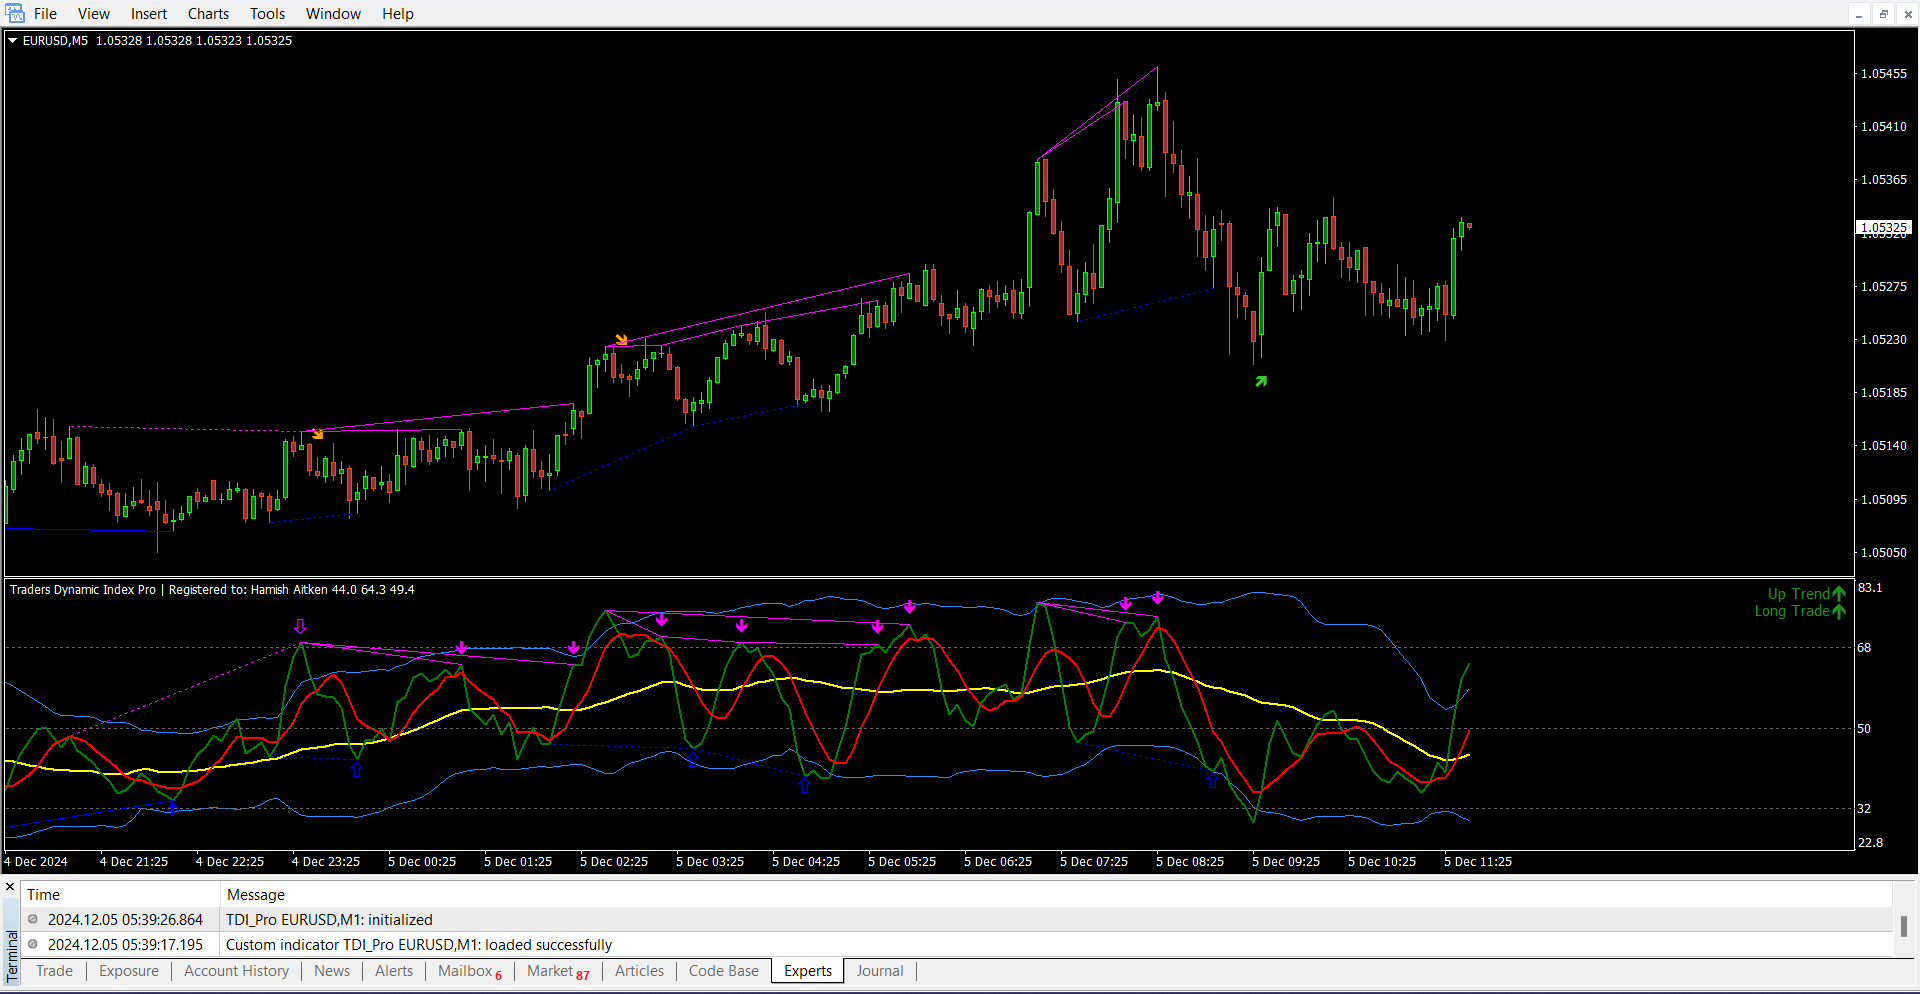Close the Terminal panel with the X
This screenshot has width=1920, height=994.
point(10,887)
